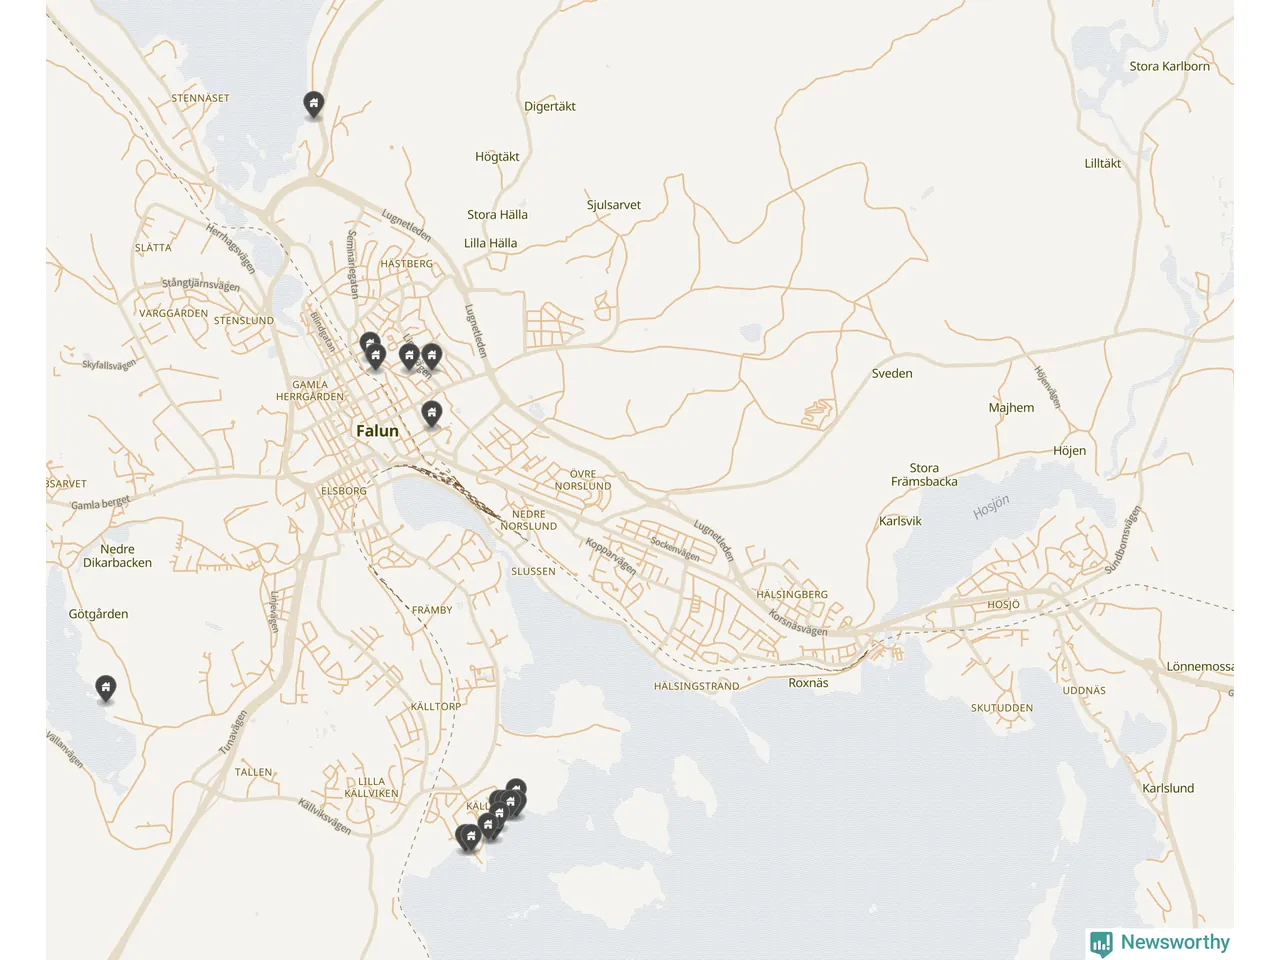
Task: Open the middle pin in row north of Falun
Action: click(409, 356)
